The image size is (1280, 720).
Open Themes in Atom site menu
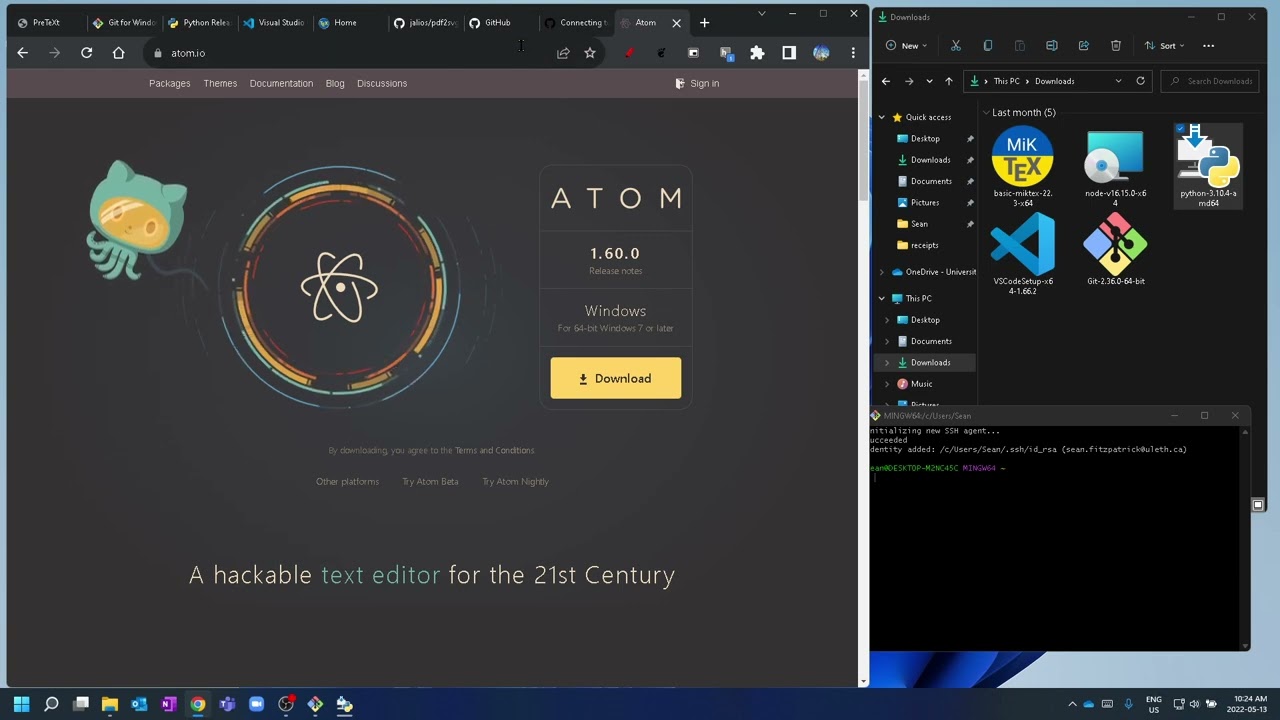tap(220, 83)
